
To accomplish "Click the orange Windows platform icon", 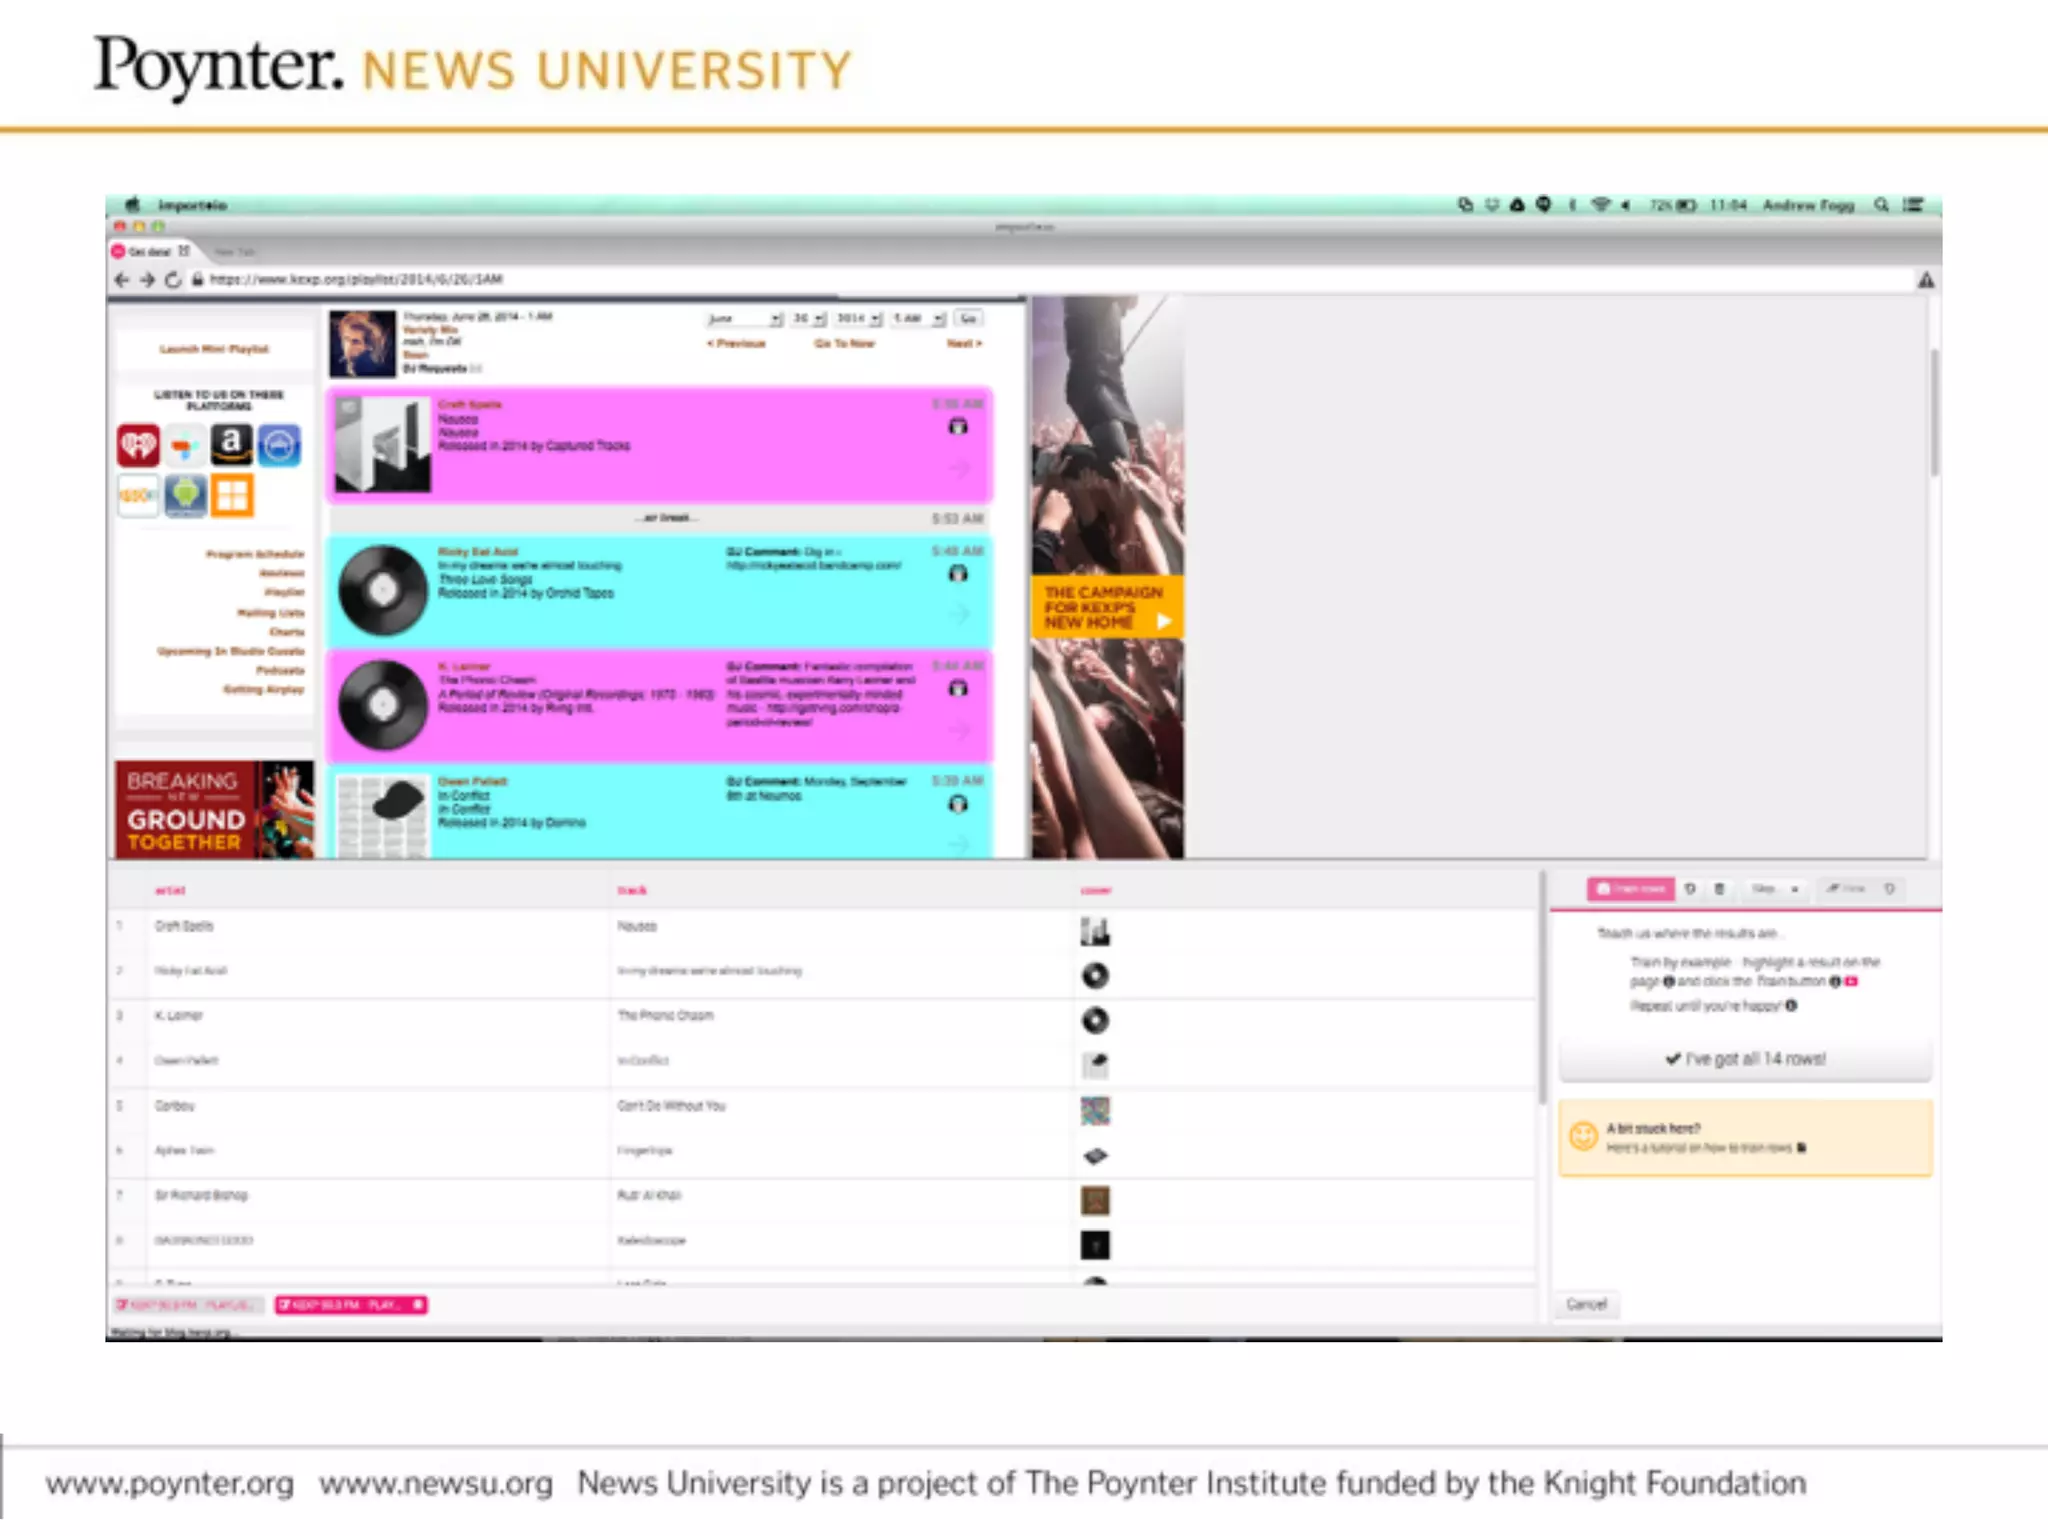I will 232,496.
